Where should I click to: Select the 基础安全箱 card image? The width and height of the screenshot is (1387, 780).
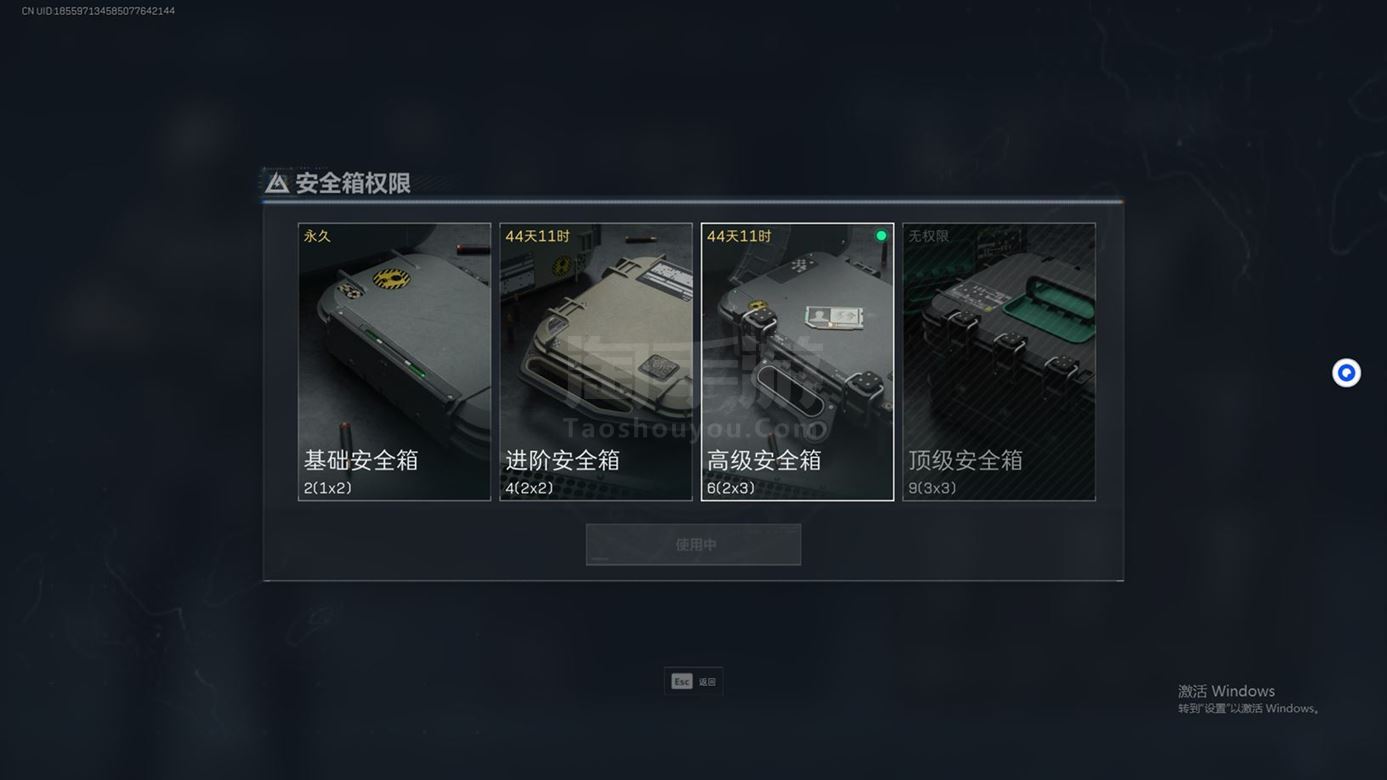pyautogui.click(x=394, y=361)
